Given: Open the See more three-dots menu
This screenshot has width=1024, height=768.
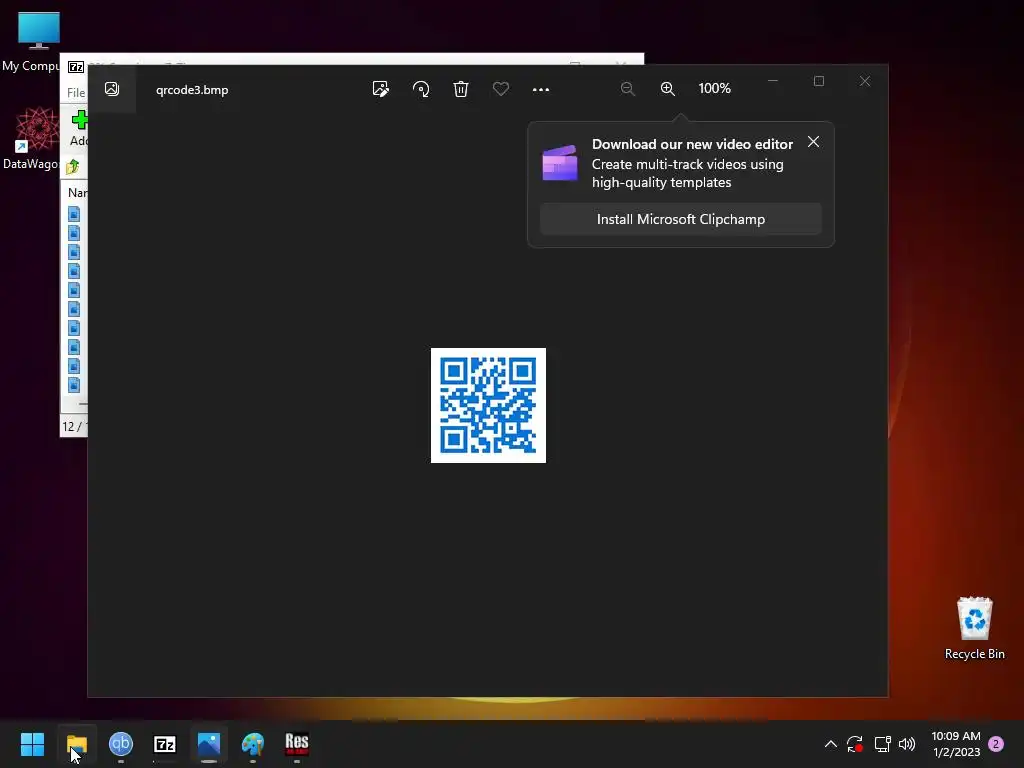Looking at the screenshot, I should (541, 89).
